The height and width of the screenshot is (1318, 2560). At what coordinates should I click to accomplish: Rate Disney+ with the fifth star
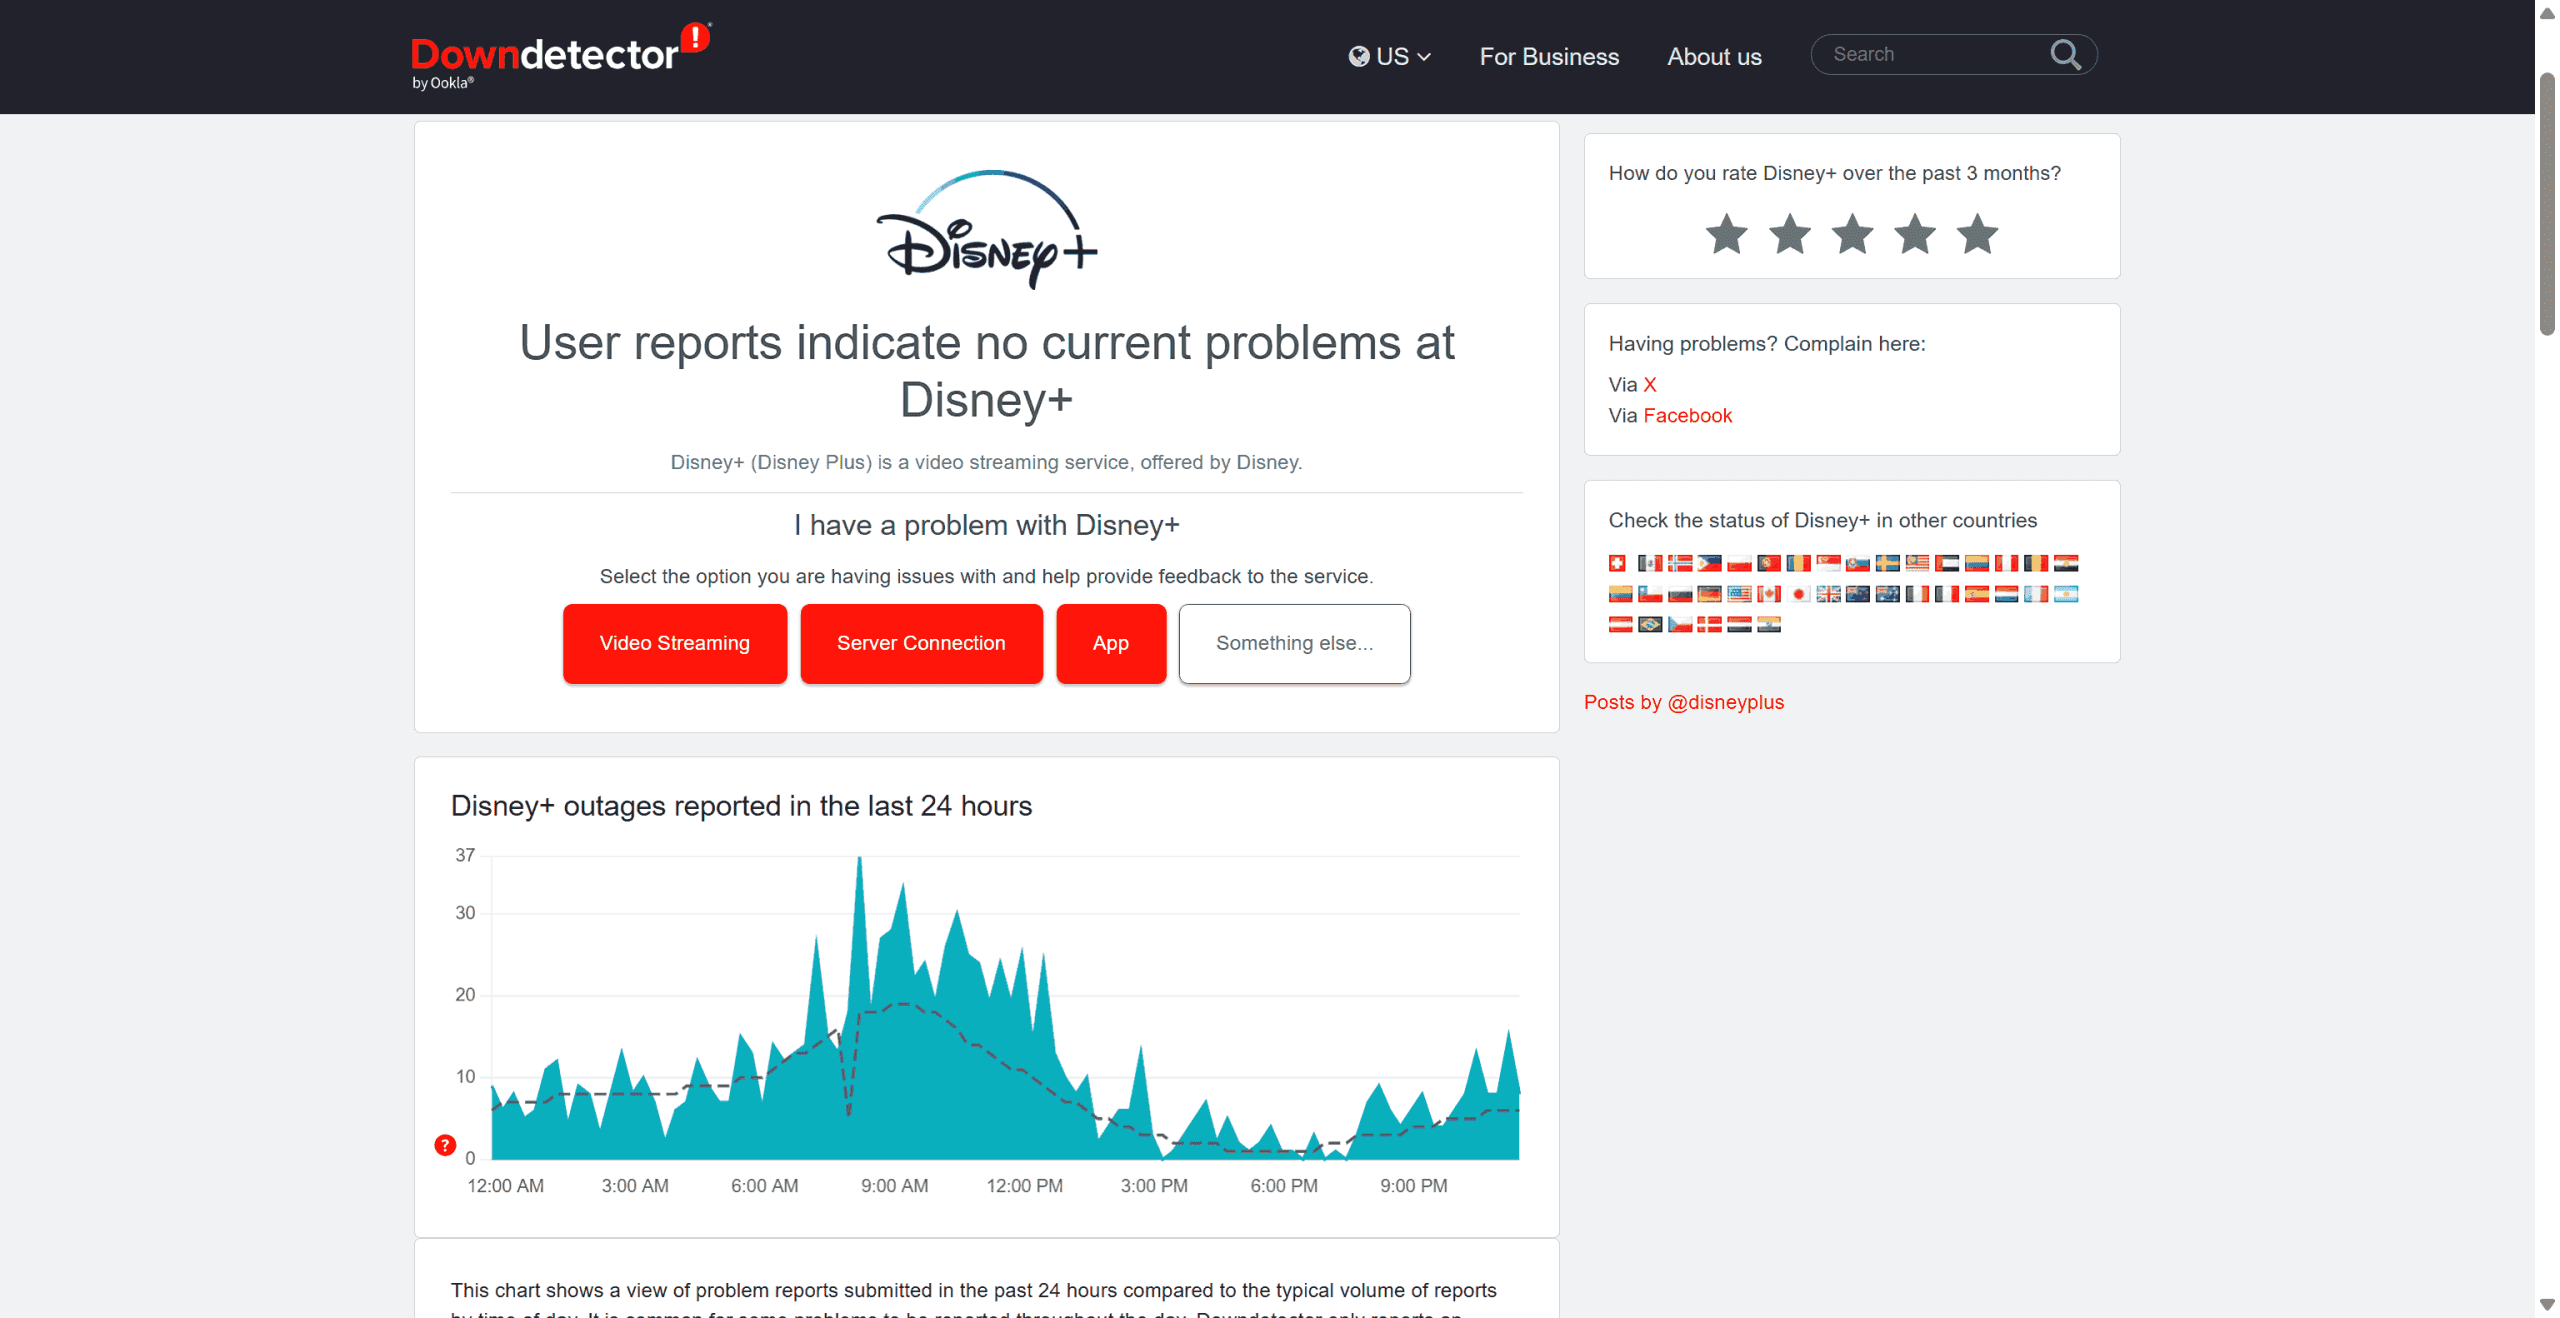pos(1977,235)
